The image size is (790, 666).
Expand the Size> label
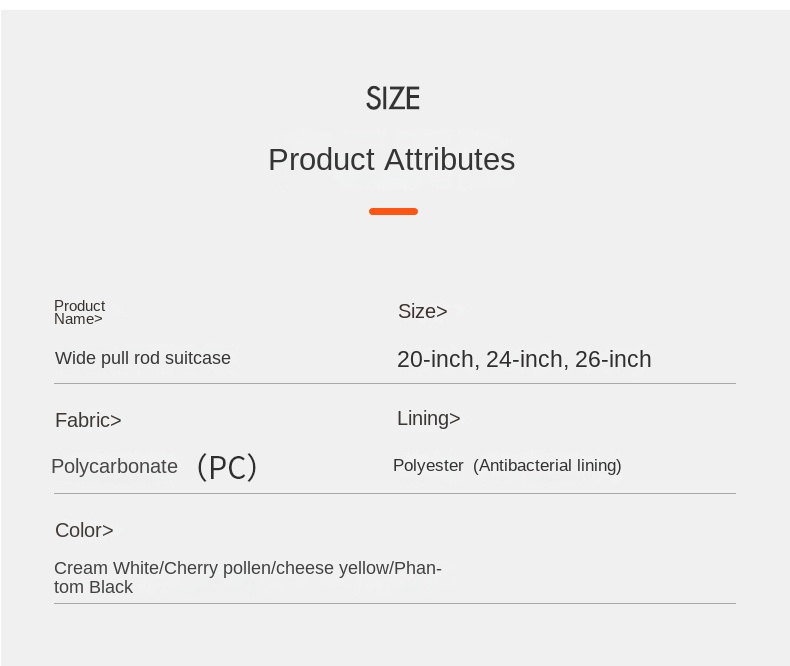point(422,311)
